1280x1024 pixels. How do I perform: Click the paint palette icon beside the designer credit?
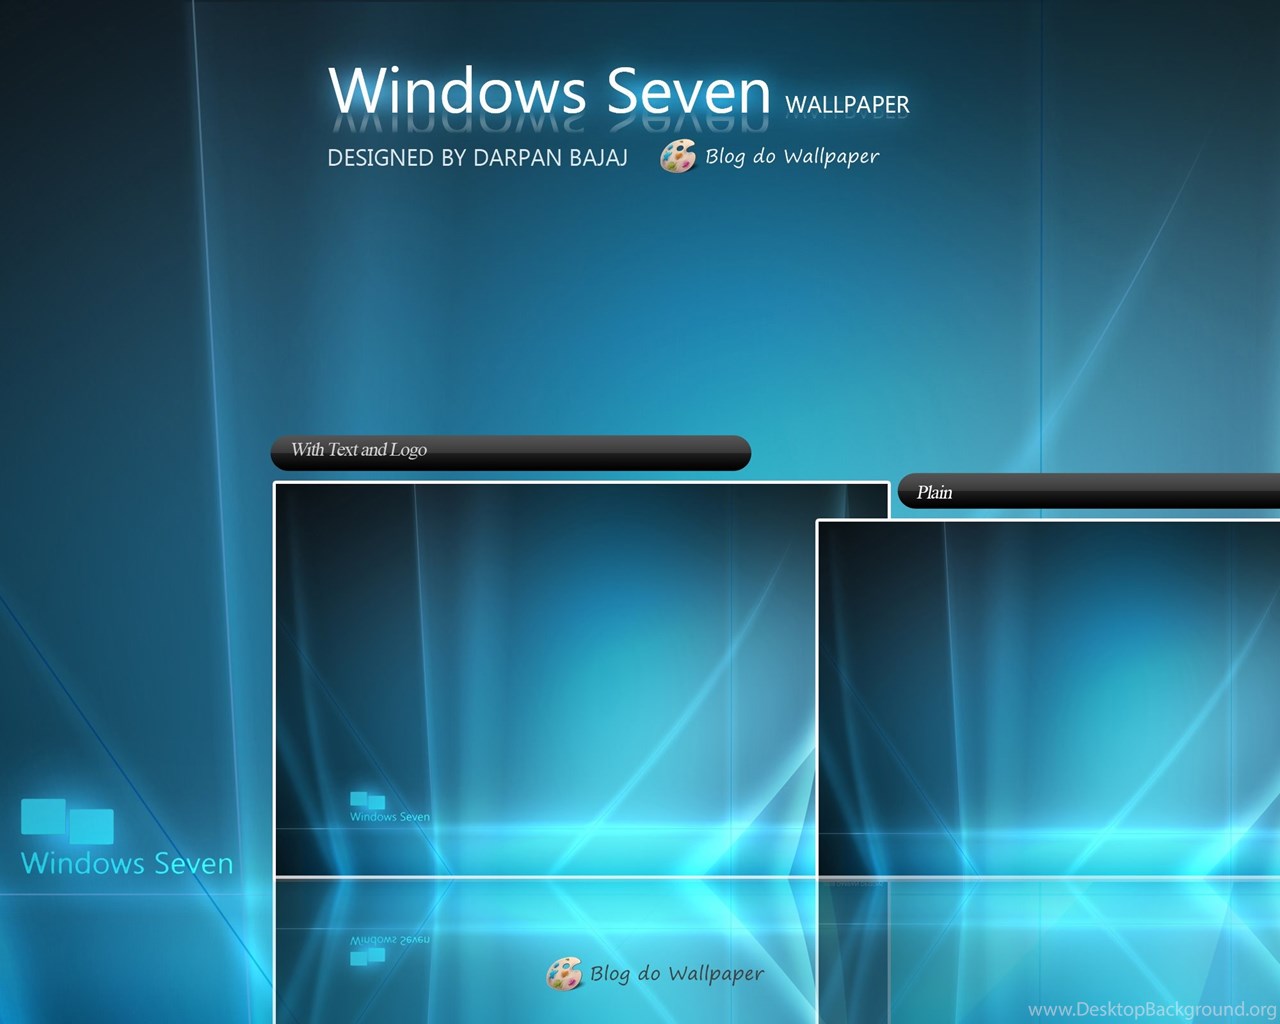677,156
